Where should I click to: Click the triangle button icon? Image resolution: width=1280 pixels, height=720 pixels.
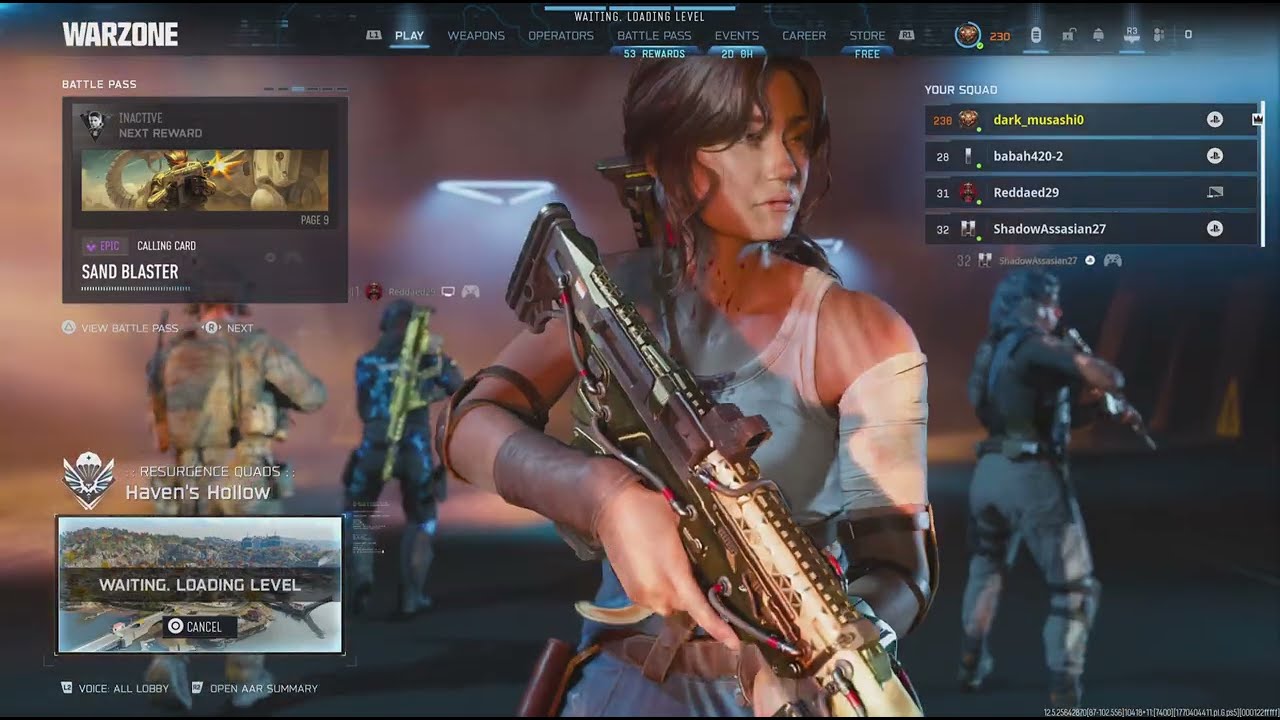click(x=69, y=328)
